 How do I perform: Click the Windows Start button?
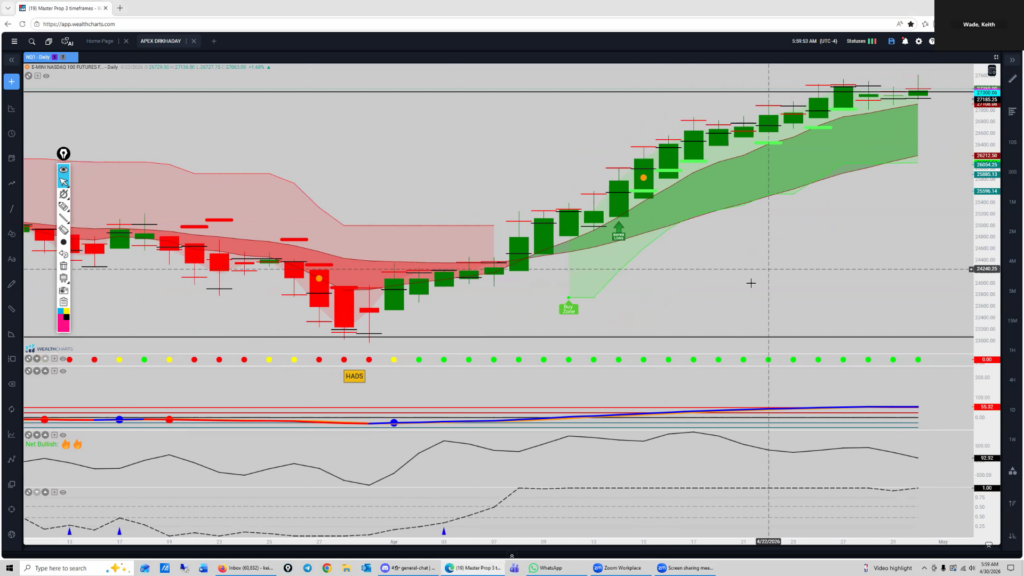coord(9,568)
